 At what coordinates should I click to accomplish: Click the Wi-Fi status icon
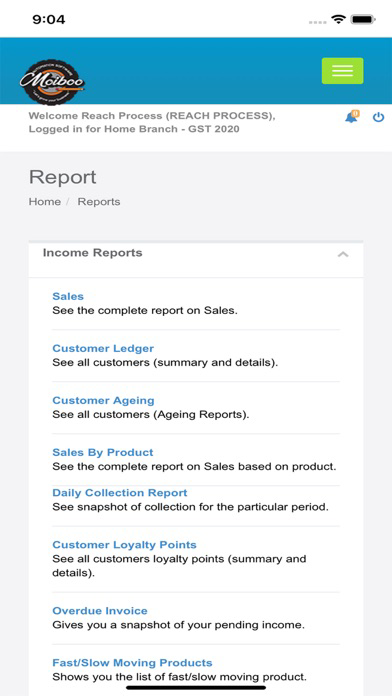(338, 20)
